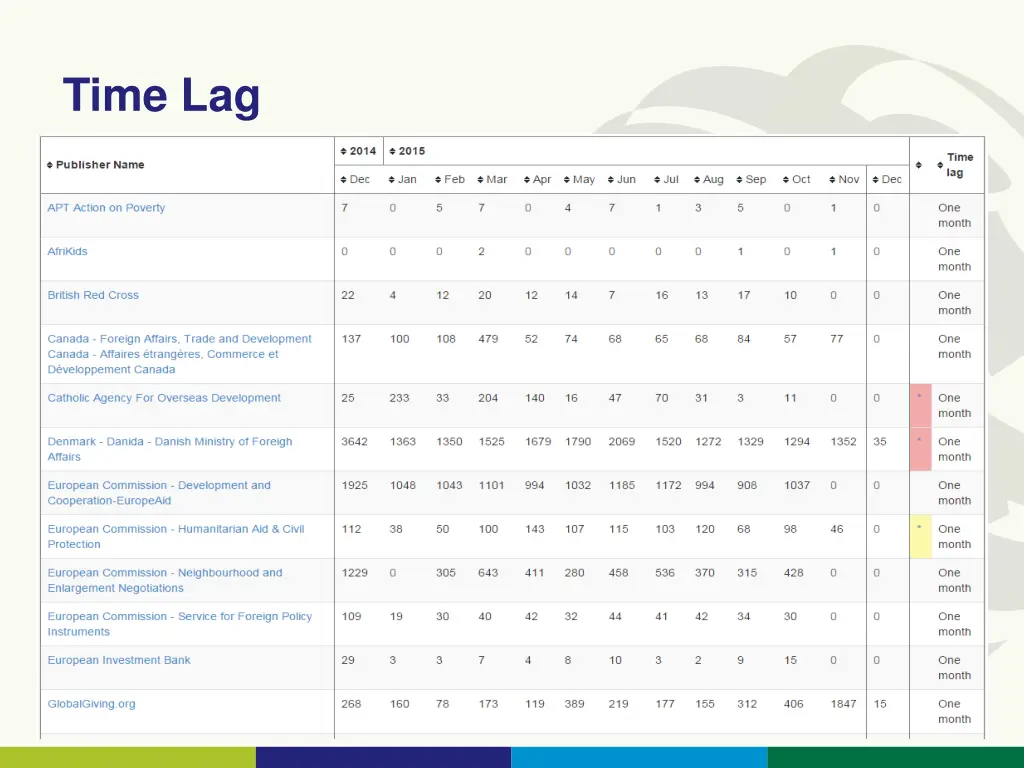Select APT Action on Poverty's One month
The width and height of the screenshot is (1024, 768).
954,216
